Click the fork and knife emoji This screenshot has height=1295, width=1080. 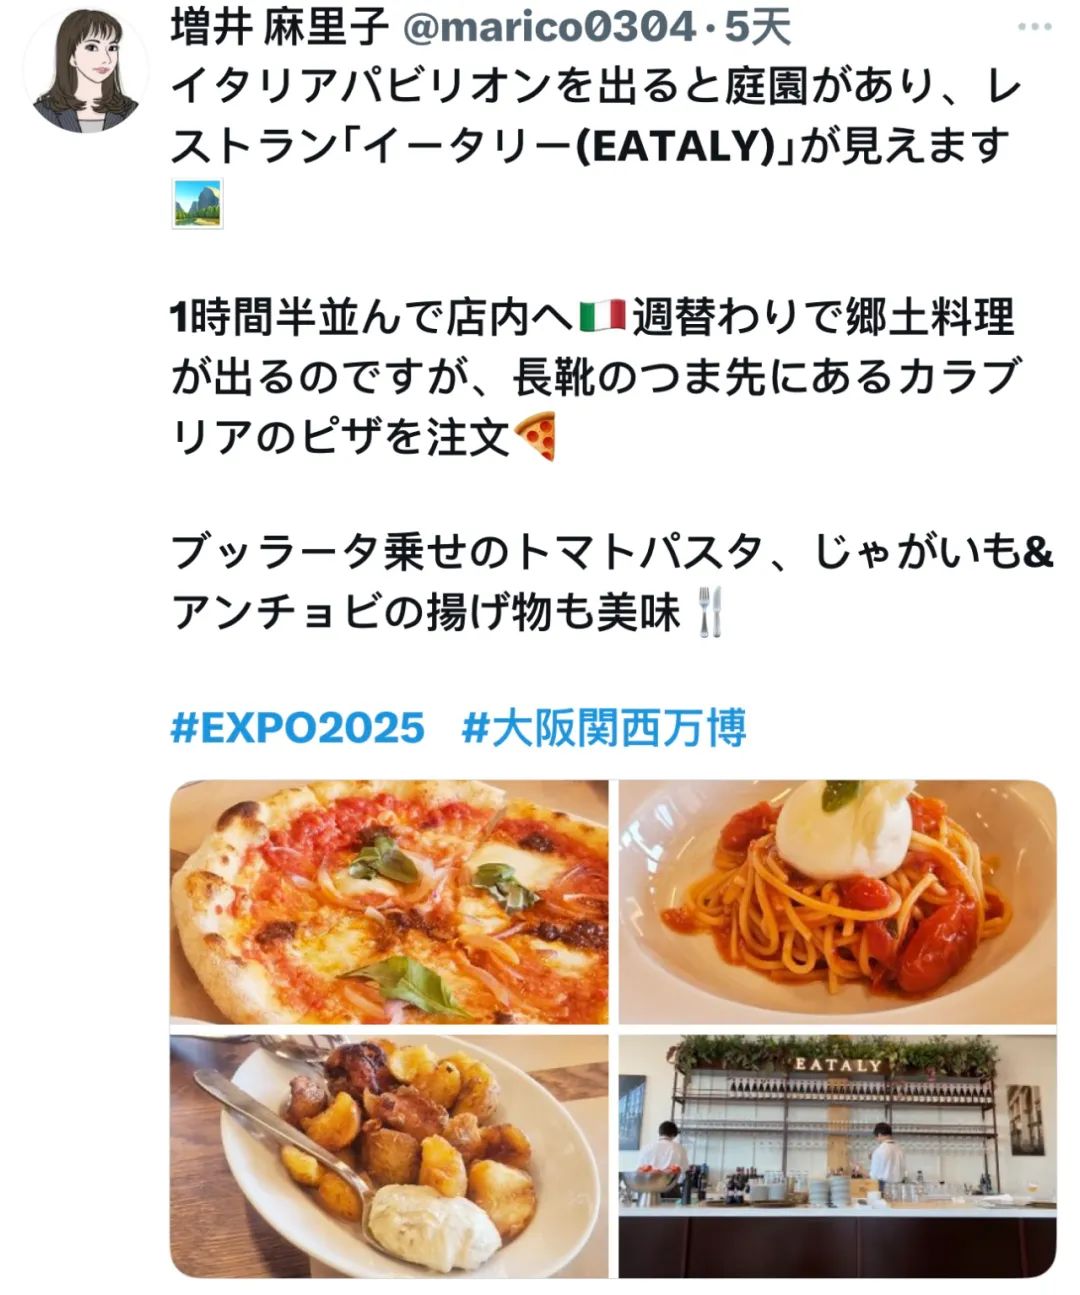pyautogui.click(x=710, y=611)
